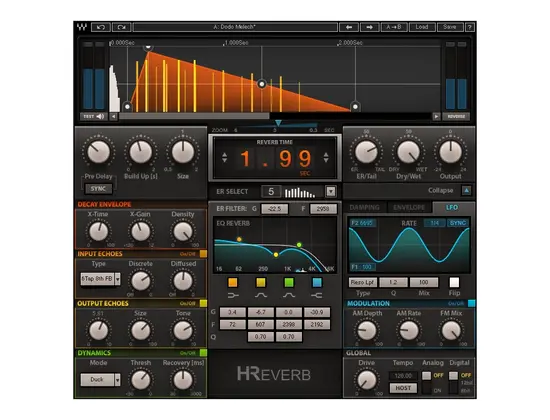
Task: Click the ER SELECT value 5 field
Action: [x=271, y=192]
